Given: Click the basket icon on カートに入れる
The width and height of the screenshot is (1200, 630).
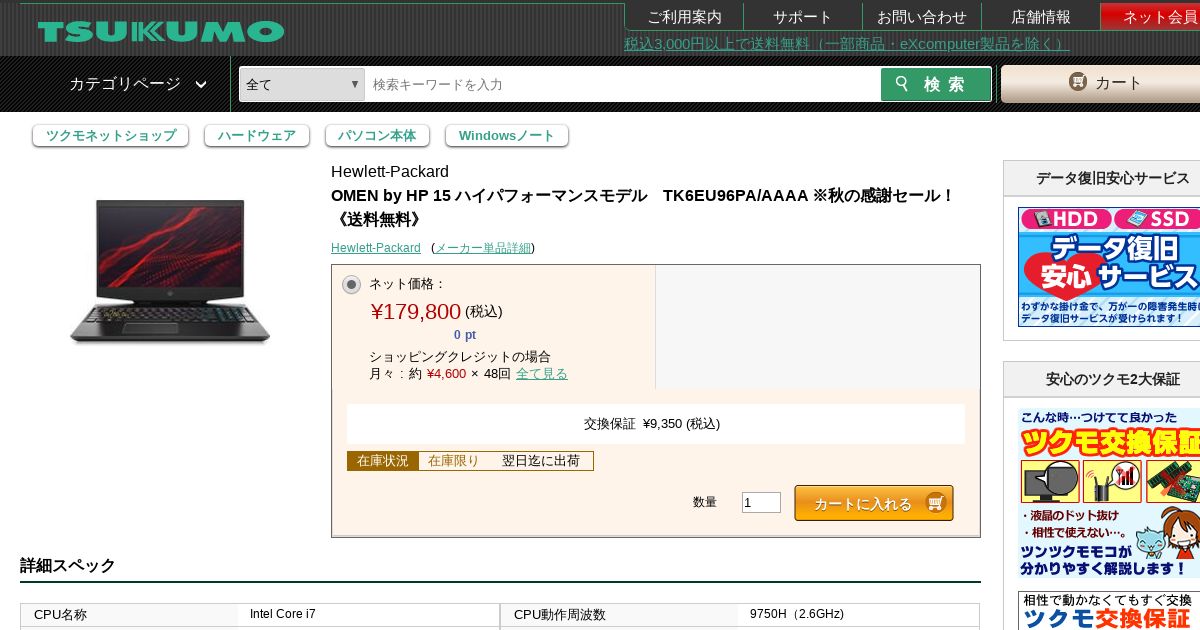Looking at the screenshot, I should coord(936,503).
